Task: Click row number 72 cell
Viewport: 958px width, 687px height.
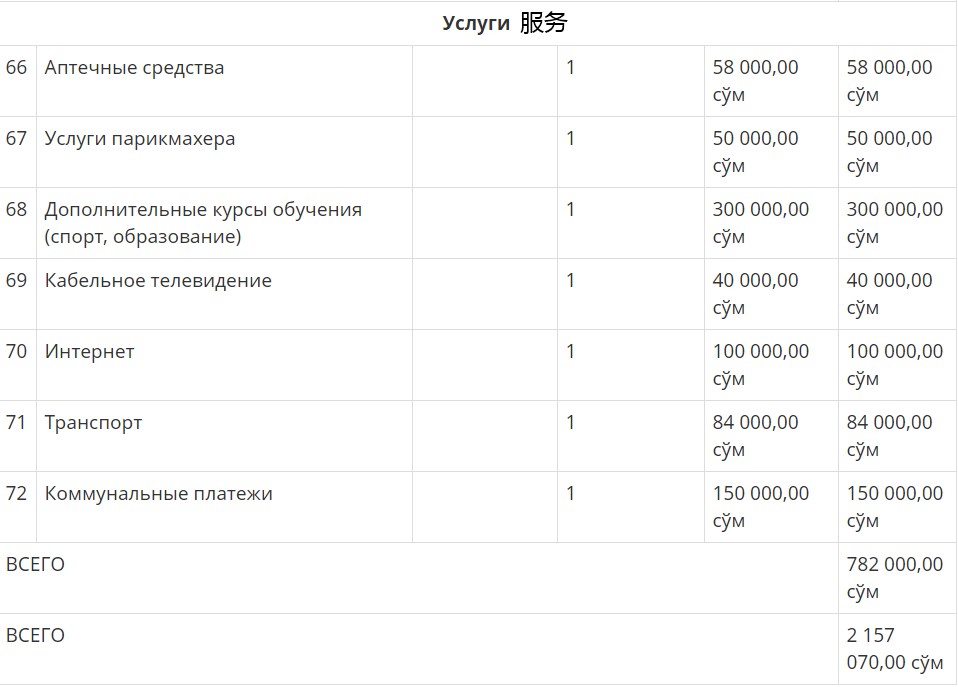Action: tap(17, 494)
